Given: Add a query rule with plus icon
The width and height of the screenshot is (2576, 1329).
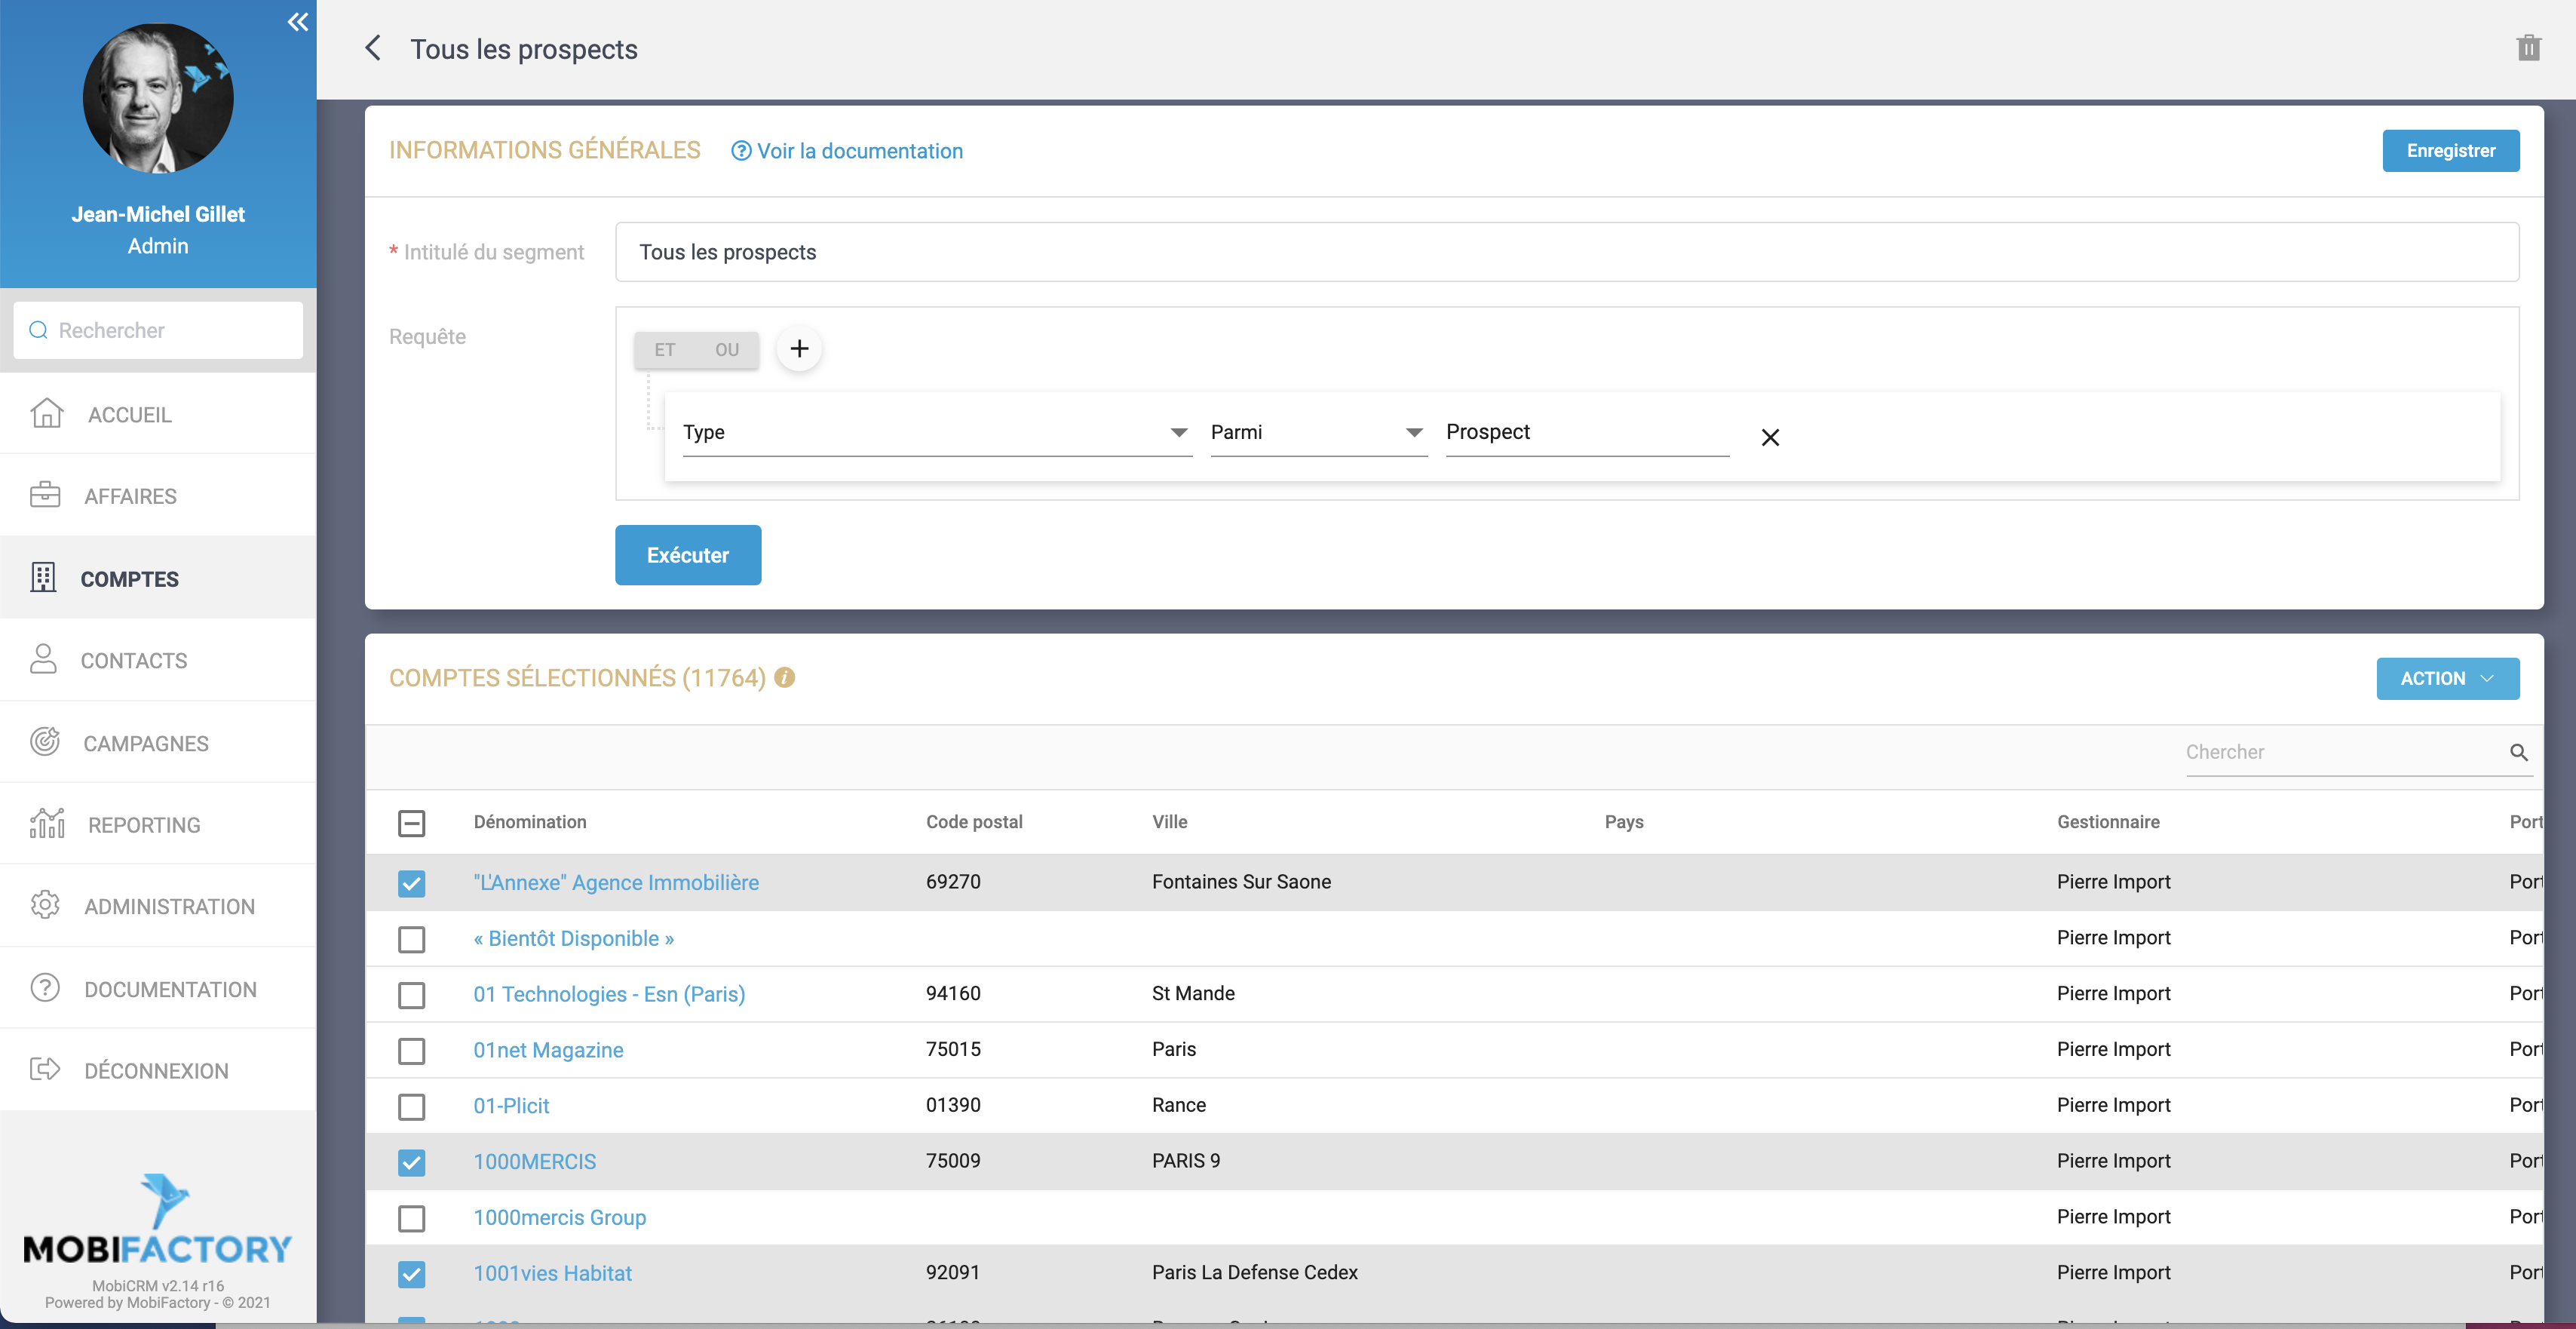Looking at the screenshot, I should click(x=799, y=349).
